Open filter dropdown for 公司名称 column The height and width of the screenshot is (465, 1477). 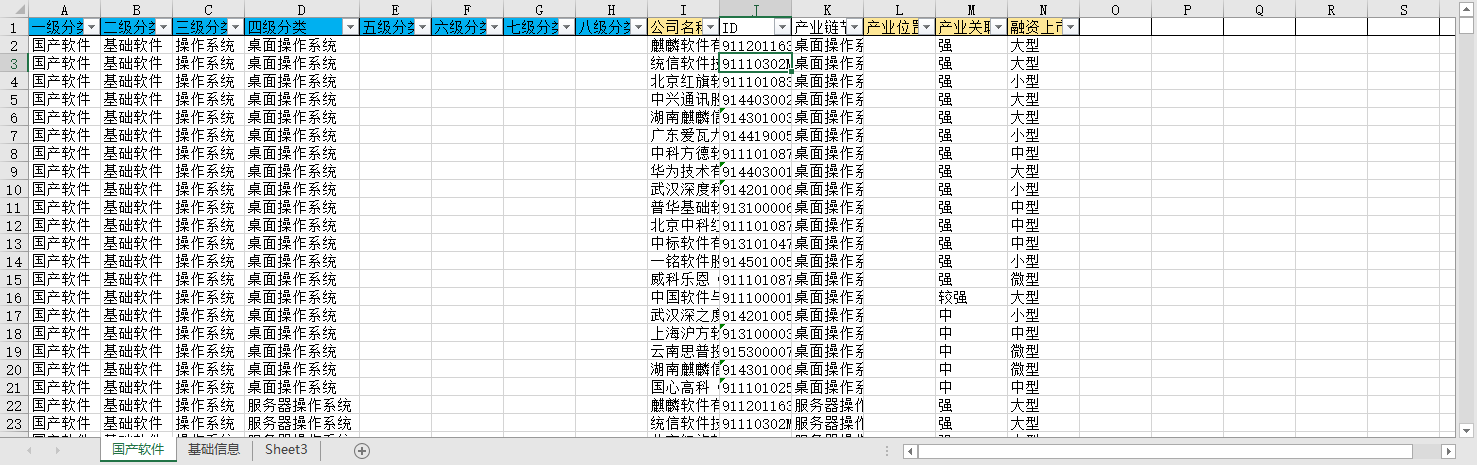tap(711, 27)
